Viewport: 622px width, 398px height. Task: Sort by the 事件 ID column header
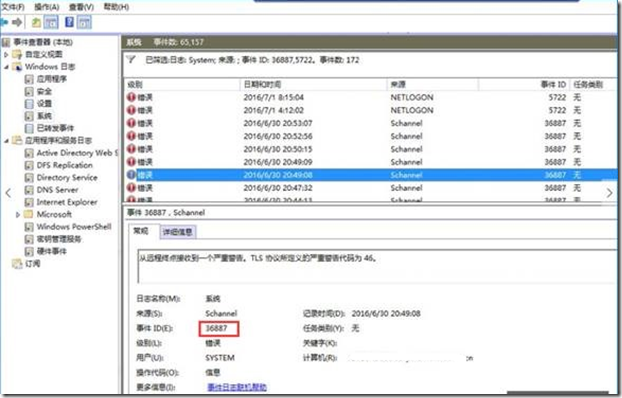524,85
